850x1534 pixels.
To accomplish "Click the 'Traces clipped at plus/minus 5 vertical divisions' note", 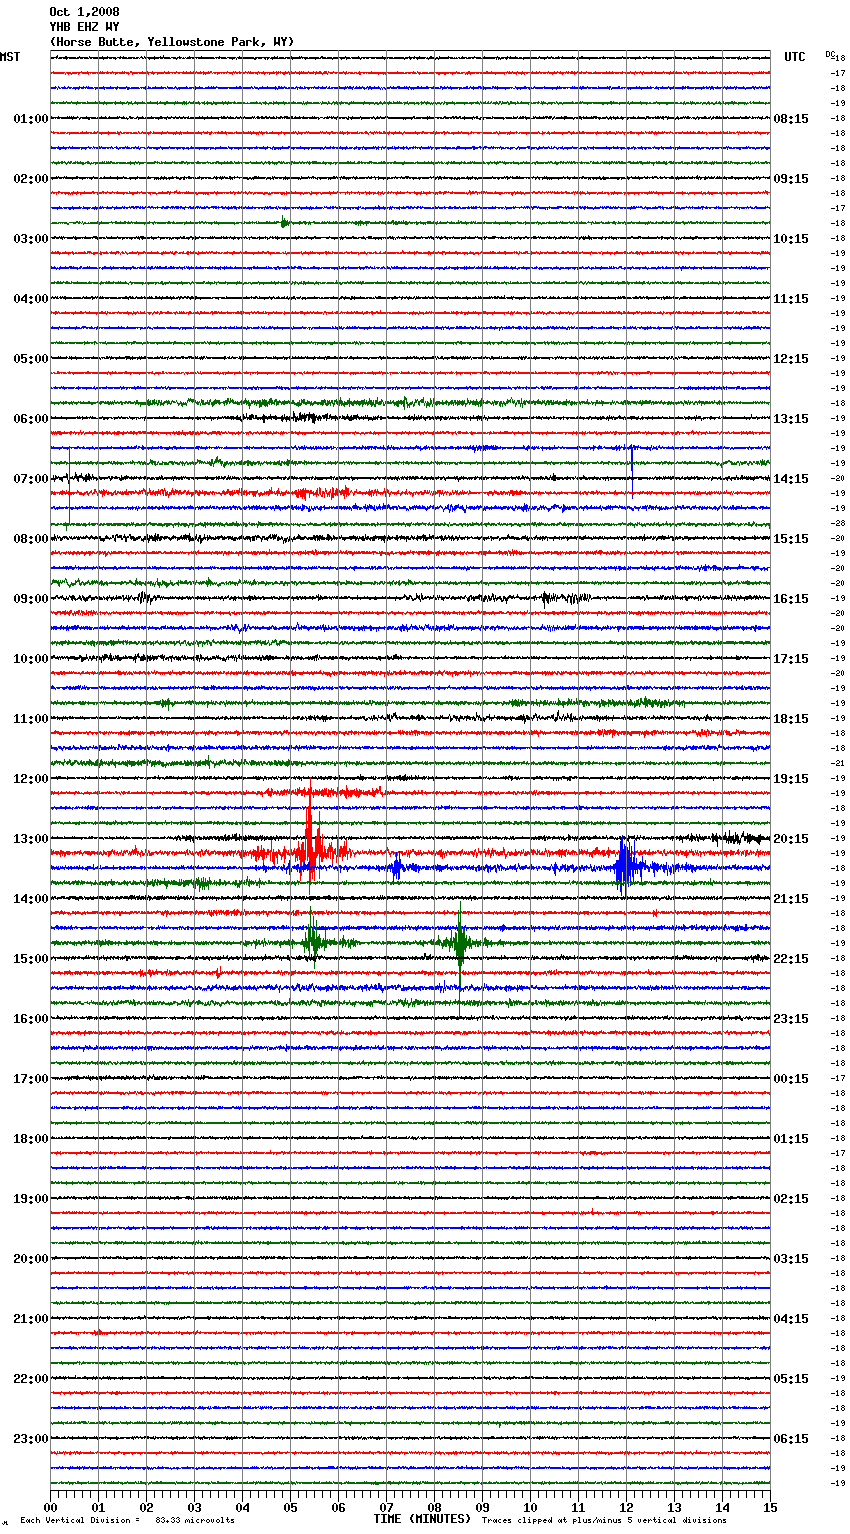I will click(x=604, y=1521).
